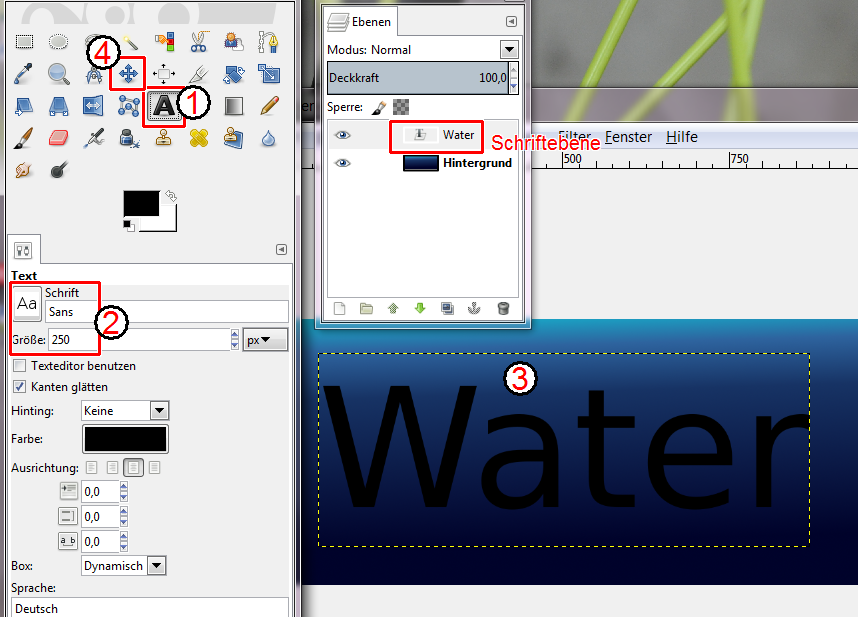
Task: Select the Perspective Clone tool
Action: (x=234, y=138)
